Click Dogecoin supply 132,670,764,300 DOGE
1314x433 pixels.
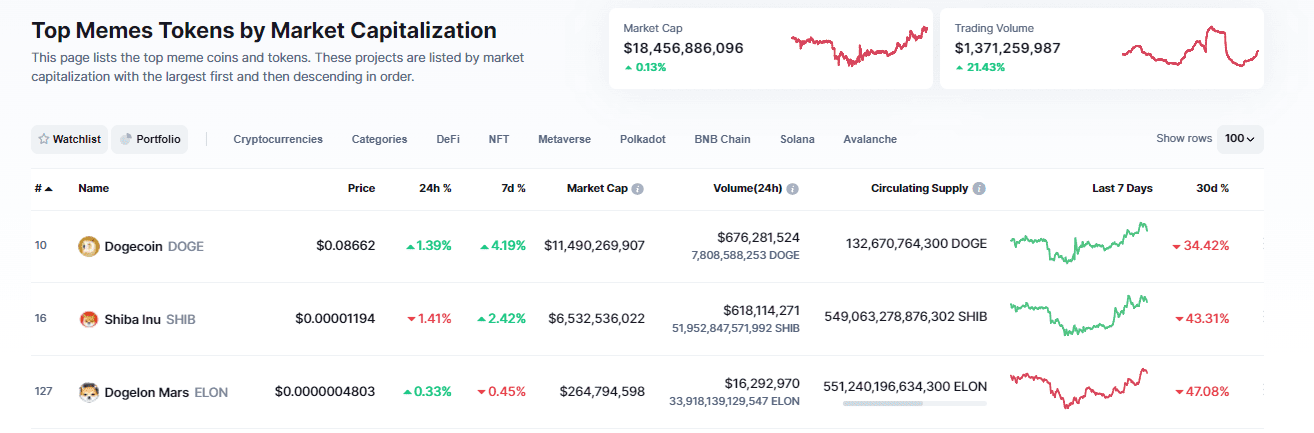tap(916, 244)
